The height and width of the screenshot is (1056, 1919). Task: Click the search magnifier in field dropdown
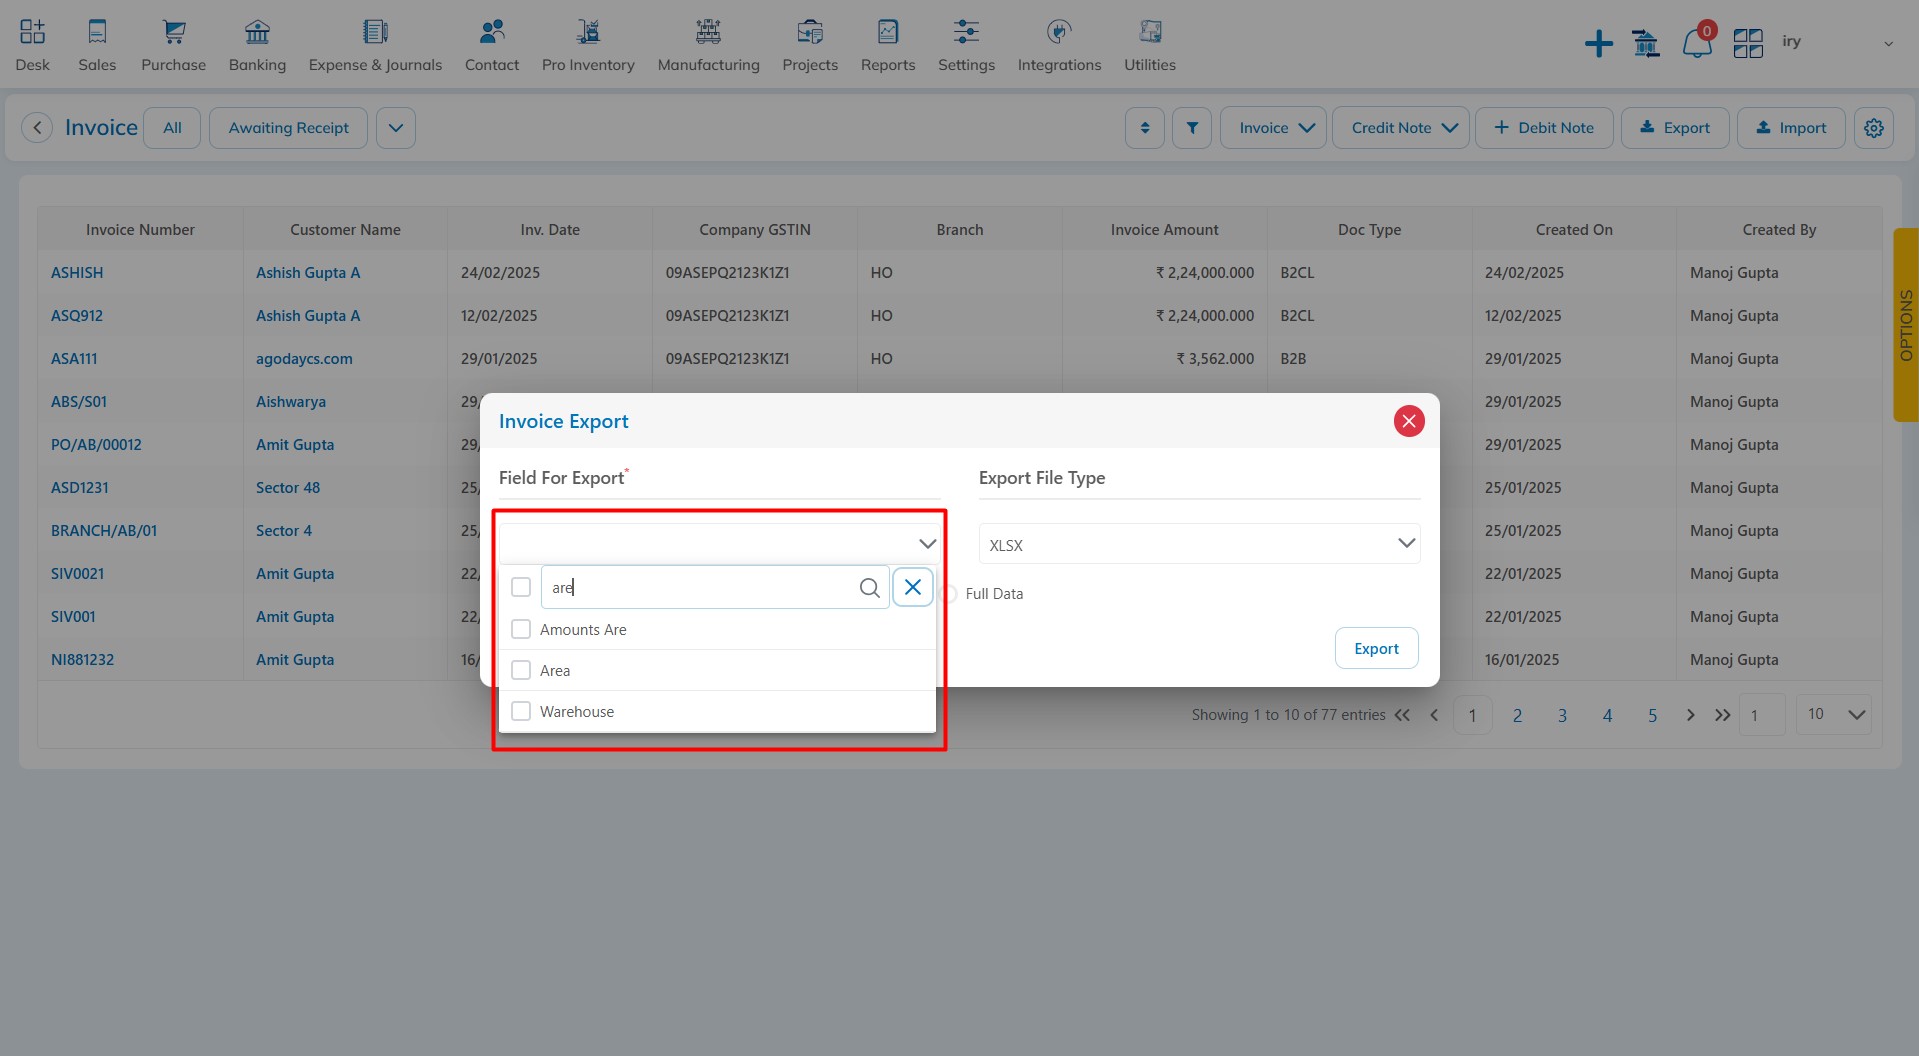[869, 588]
